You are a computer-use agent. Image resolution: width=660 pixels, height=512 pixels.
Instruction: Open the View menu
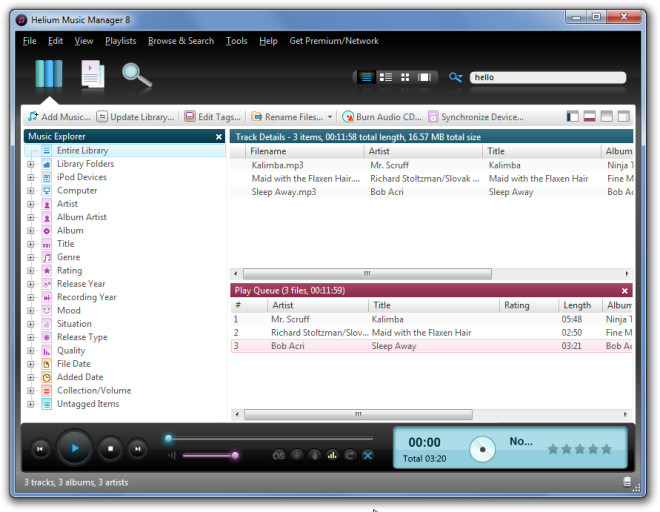pyautogui.click(x=84, y=41)
